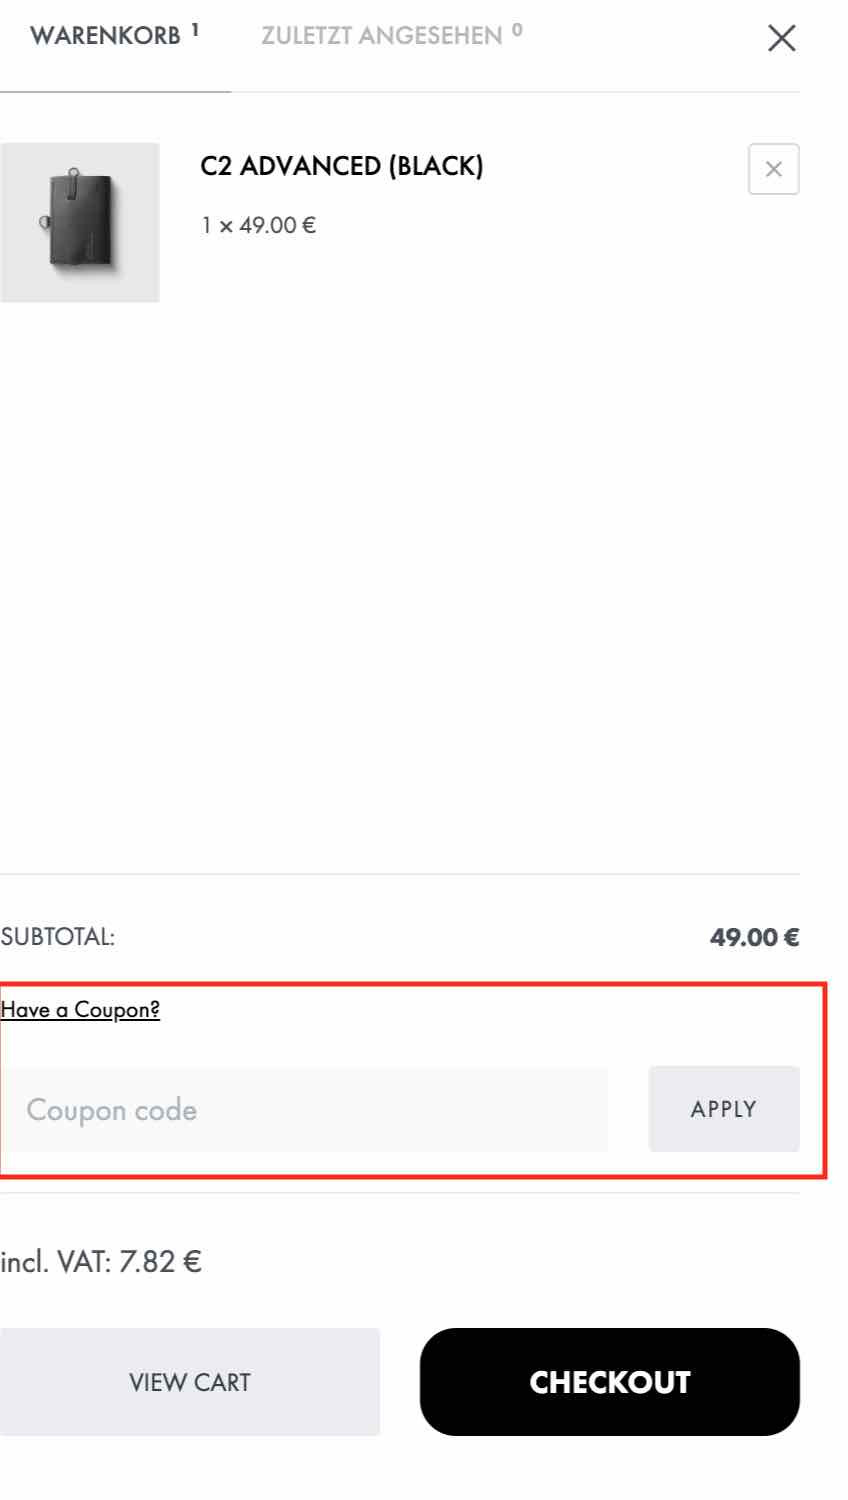Open the full cart with View Cart
848x1500 pixels.
click(190, 1382)
